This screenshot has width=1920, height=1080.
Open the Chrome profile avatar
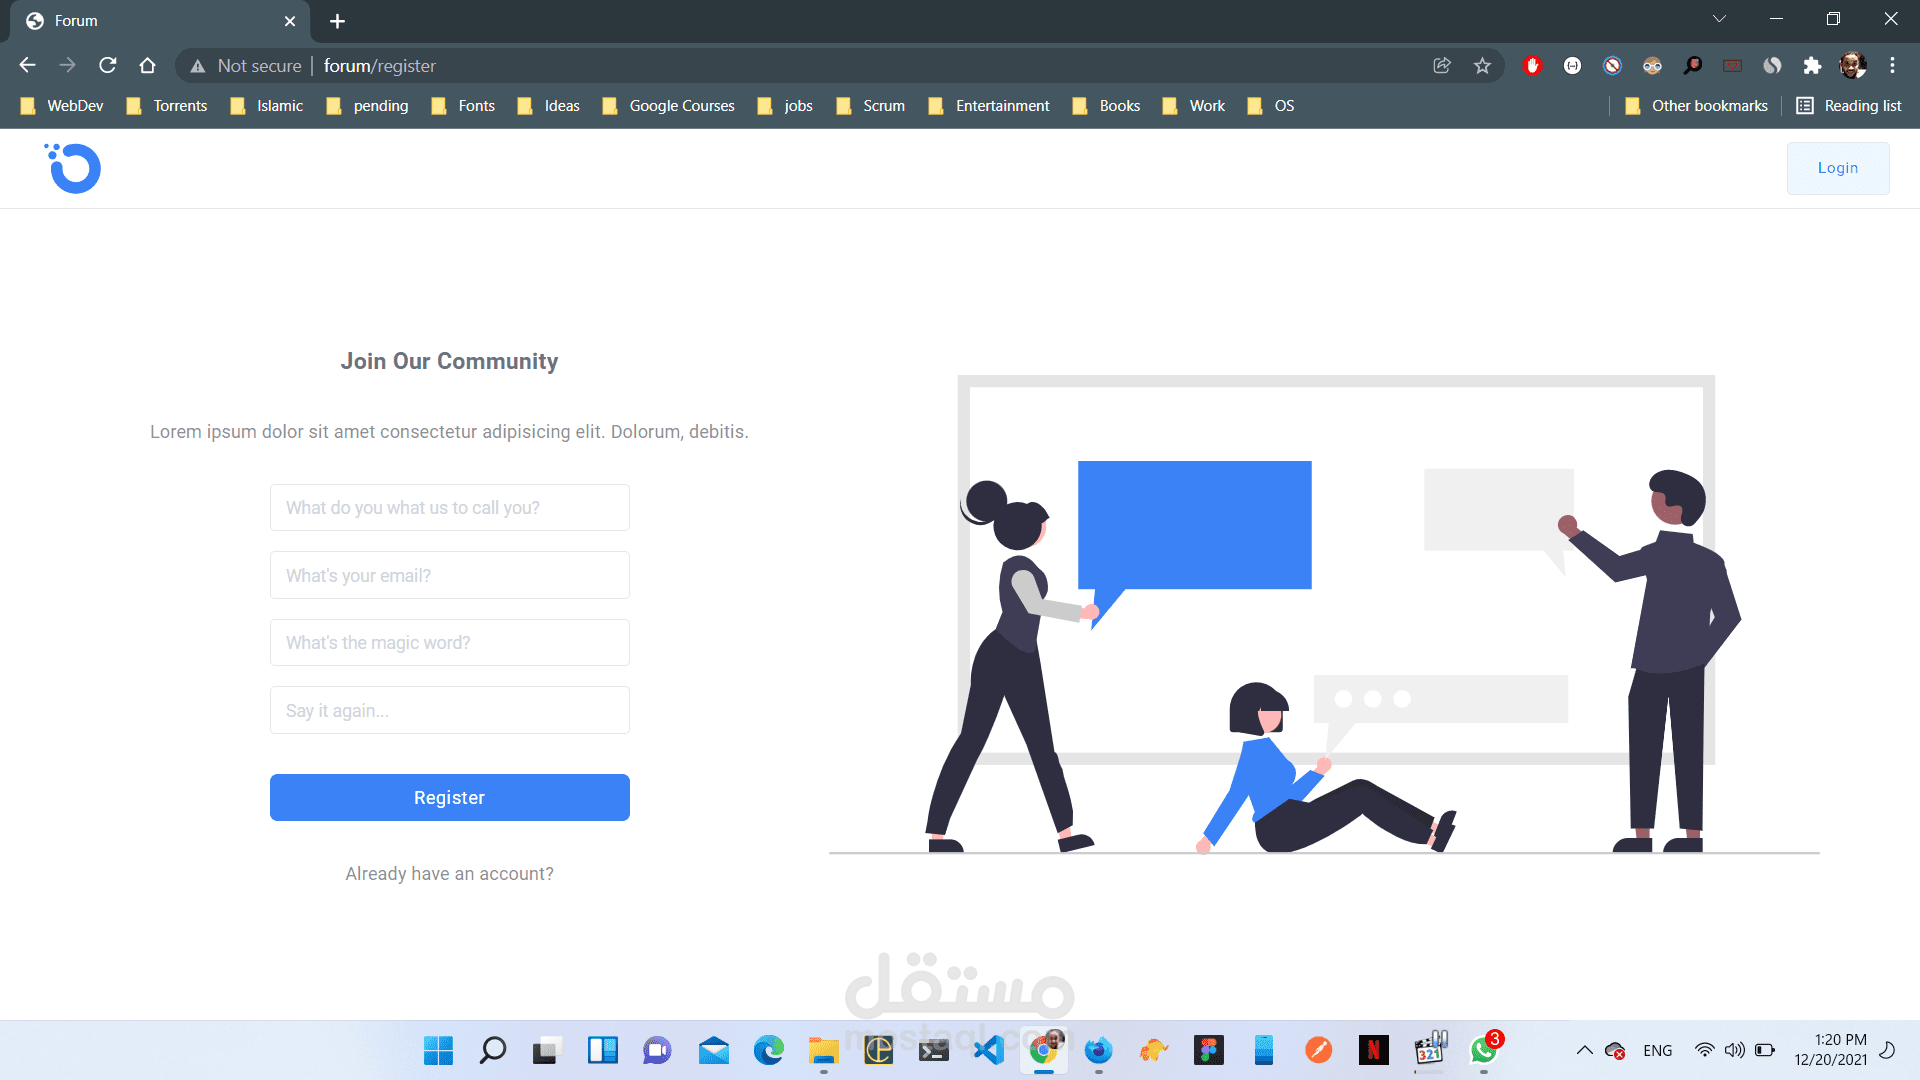point(1852,66)
